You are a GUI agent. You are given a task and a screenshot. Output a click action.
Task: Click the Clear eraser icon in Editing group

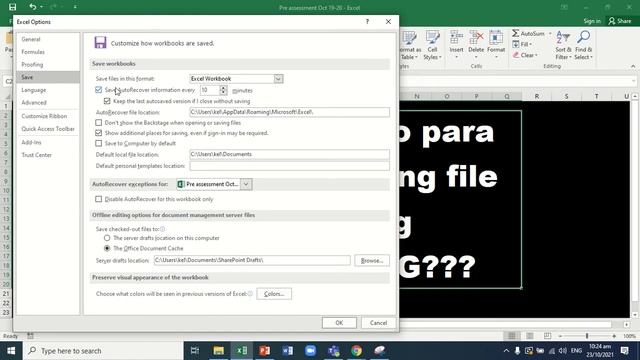tap(516, 55)
